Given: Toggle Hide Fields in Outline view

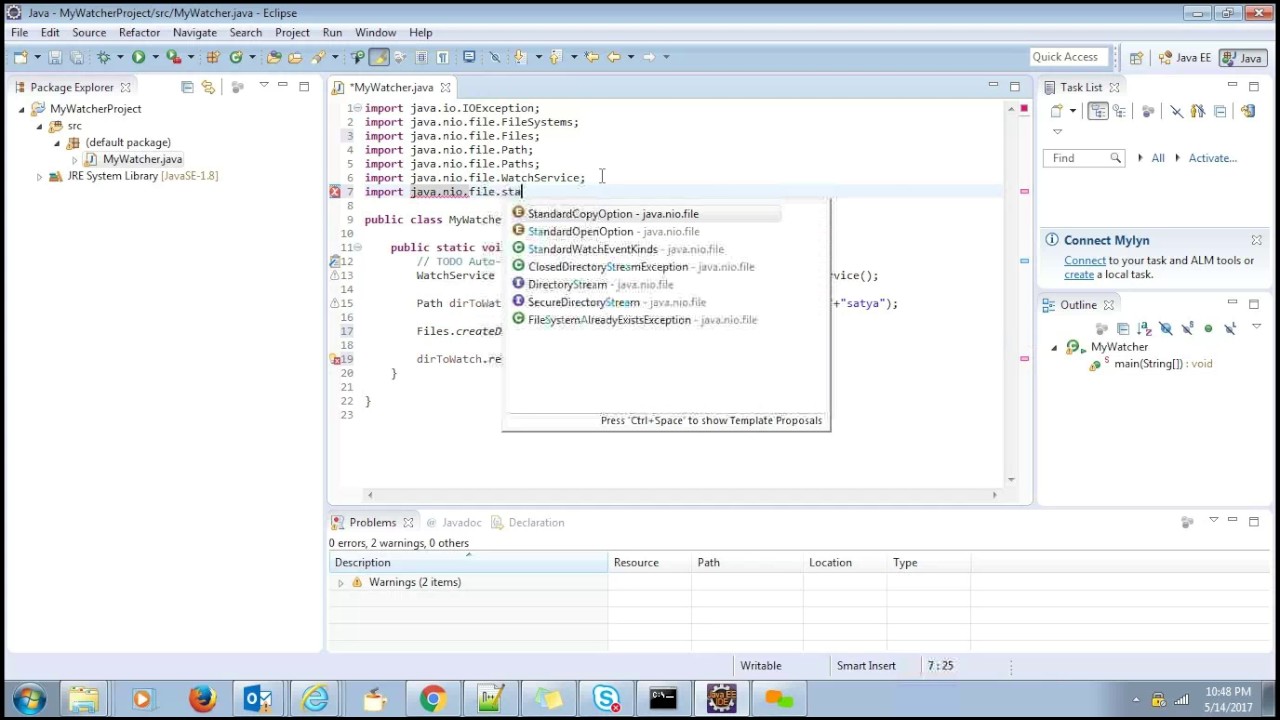Looking at the screenshot, I should 1165,328.
